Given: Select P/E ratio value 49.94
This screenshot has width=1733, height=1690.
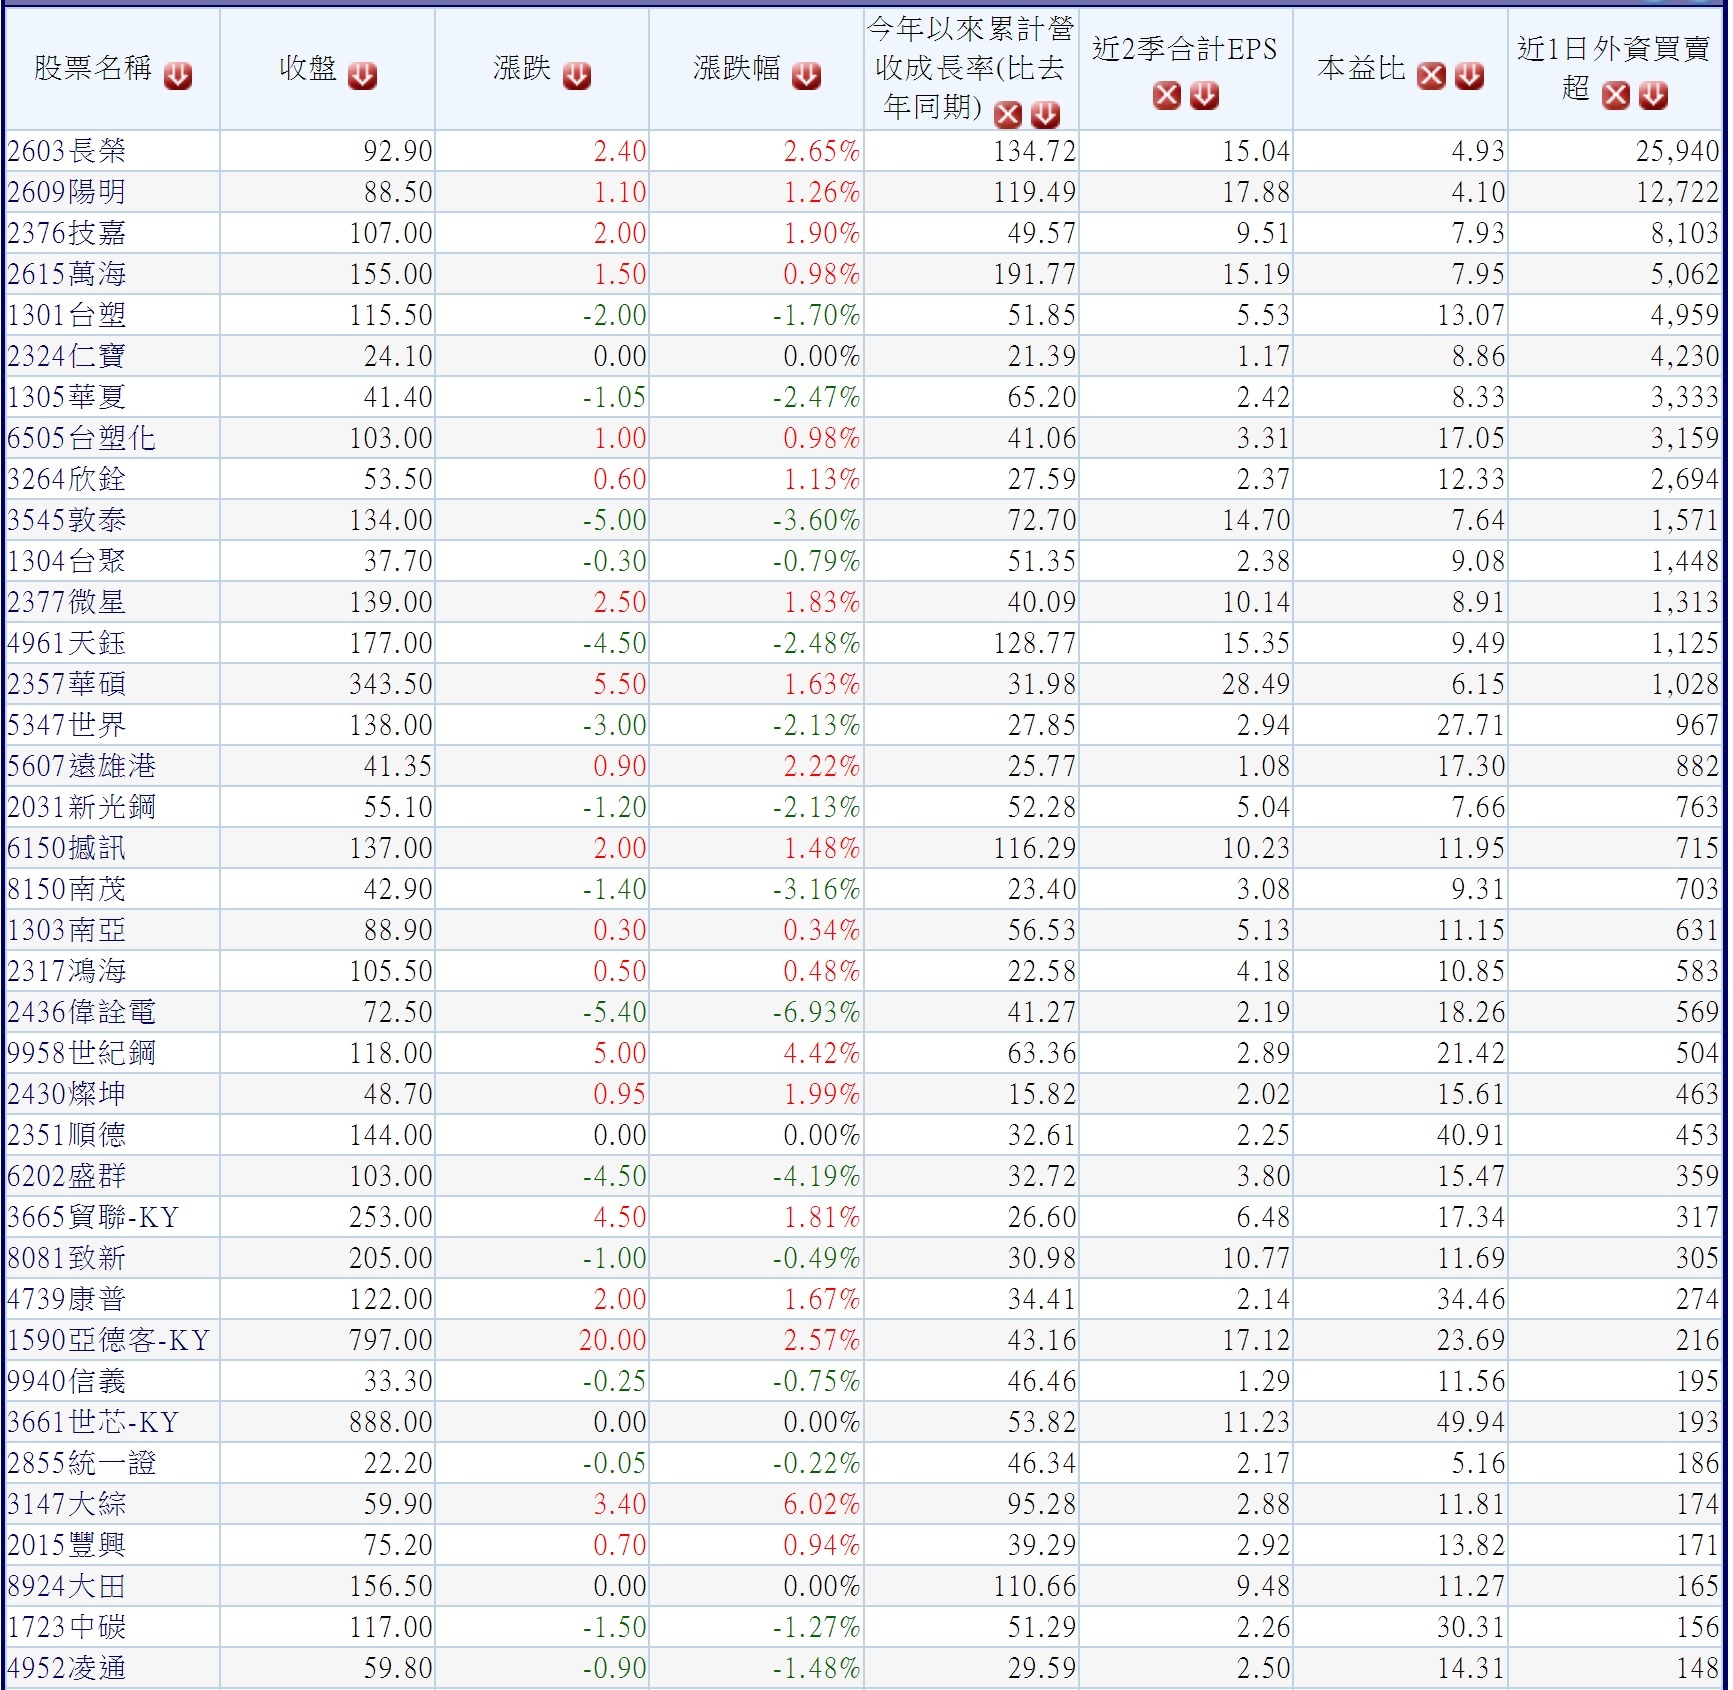Looking at the screenshot, I should pos(1471,1422).
